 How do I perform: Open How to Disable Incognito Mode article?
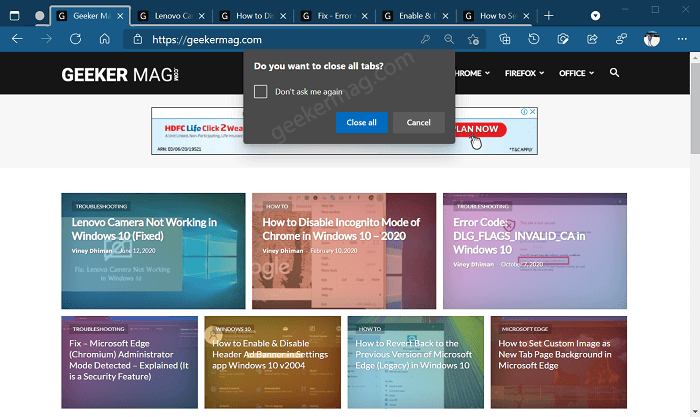coord(341,229)
